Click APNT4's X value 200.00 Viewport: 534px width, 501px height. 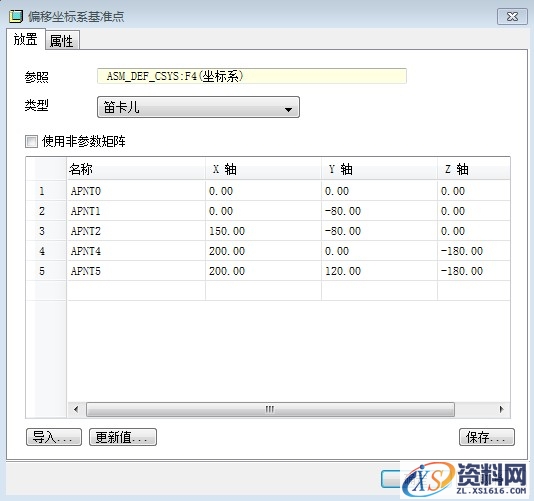coord(263,251)
